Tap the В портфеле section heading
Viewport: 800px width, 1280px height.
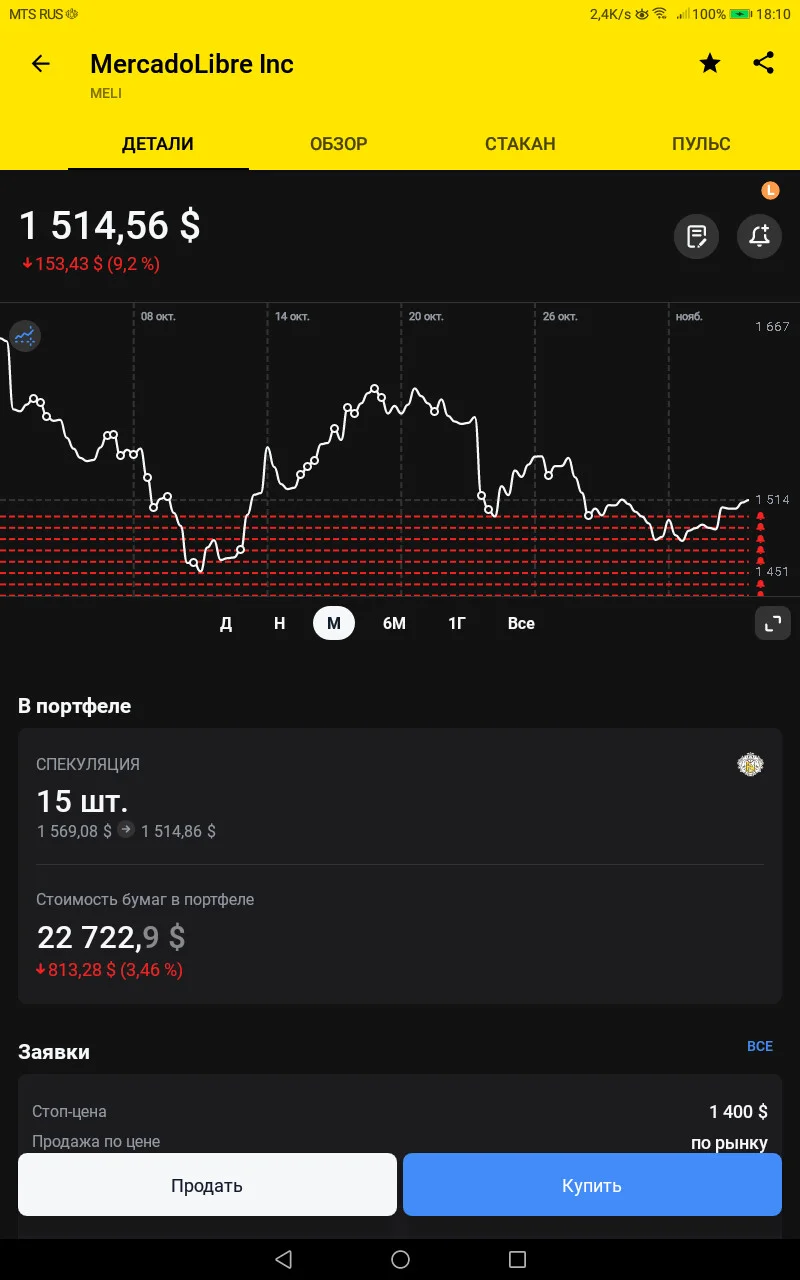tap(74, 706)
